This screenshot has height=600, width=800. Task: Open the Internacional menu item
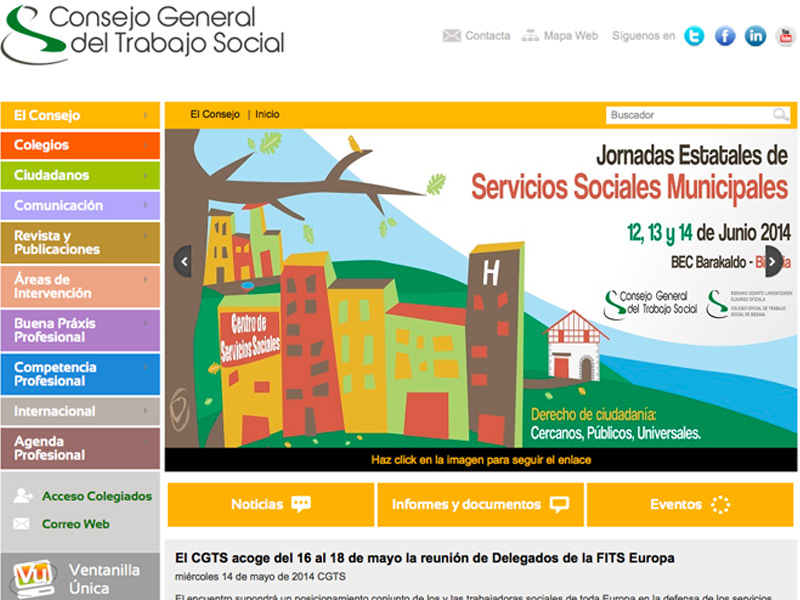[80, 411]
